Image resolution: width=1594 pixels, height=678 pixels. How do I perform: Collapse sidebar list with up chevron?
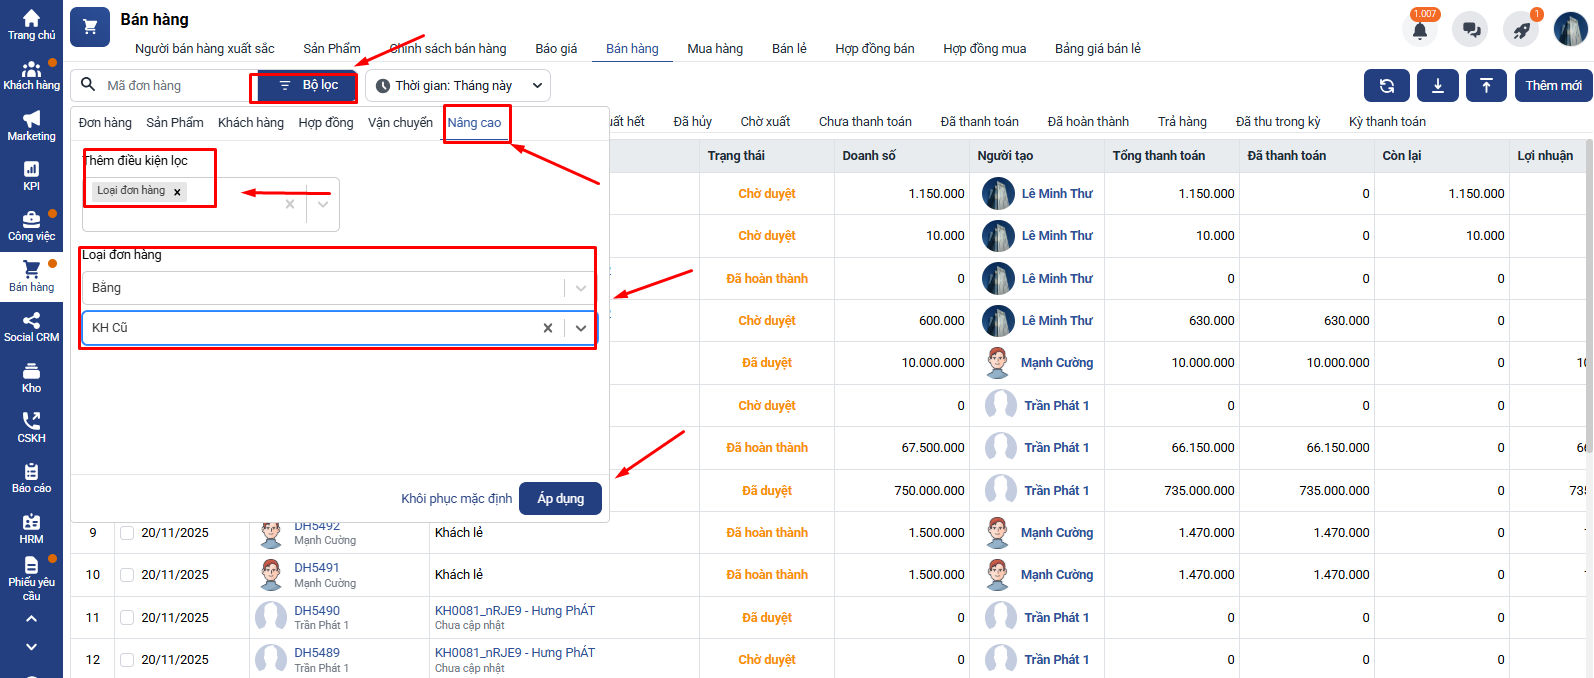click(31, 619)
